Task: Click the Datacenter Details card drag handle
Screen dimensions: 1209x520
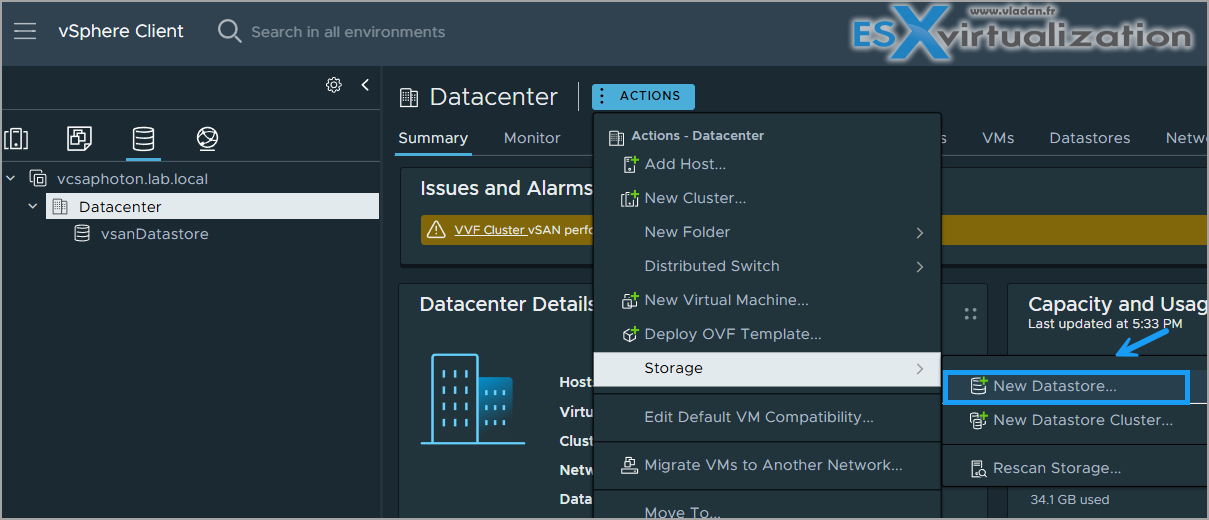Action: (x=970, y=314)
